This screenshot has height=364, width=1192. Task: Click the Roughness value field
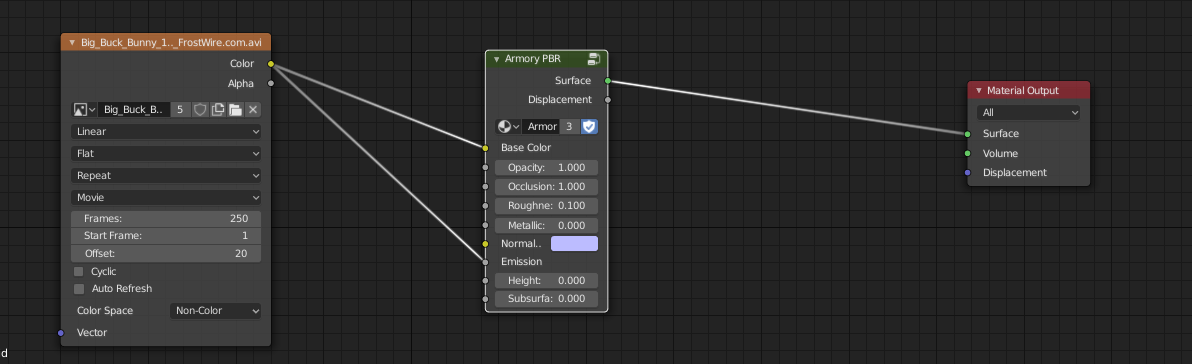pyautogui.click(x=547, y=206)
